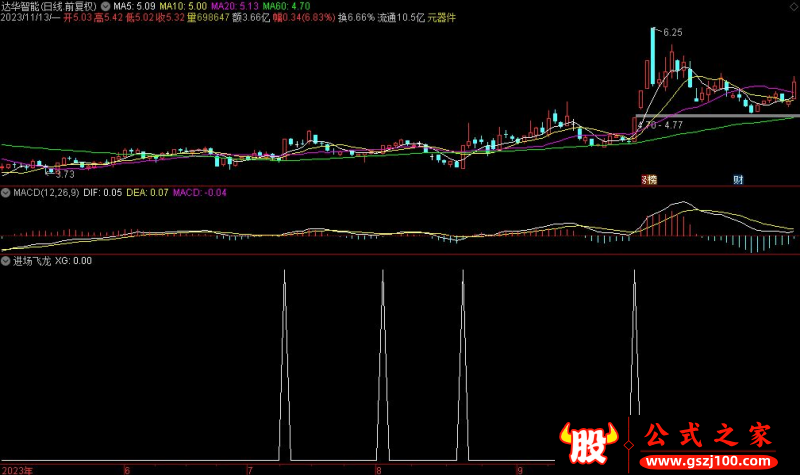Click the 额3.66亿 turnover amount value

coord(251,18)
